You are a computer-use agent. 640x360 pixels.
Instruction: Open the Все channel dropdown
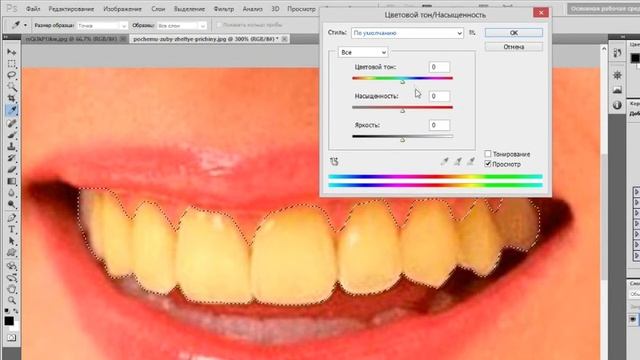[x=363, y=52]
